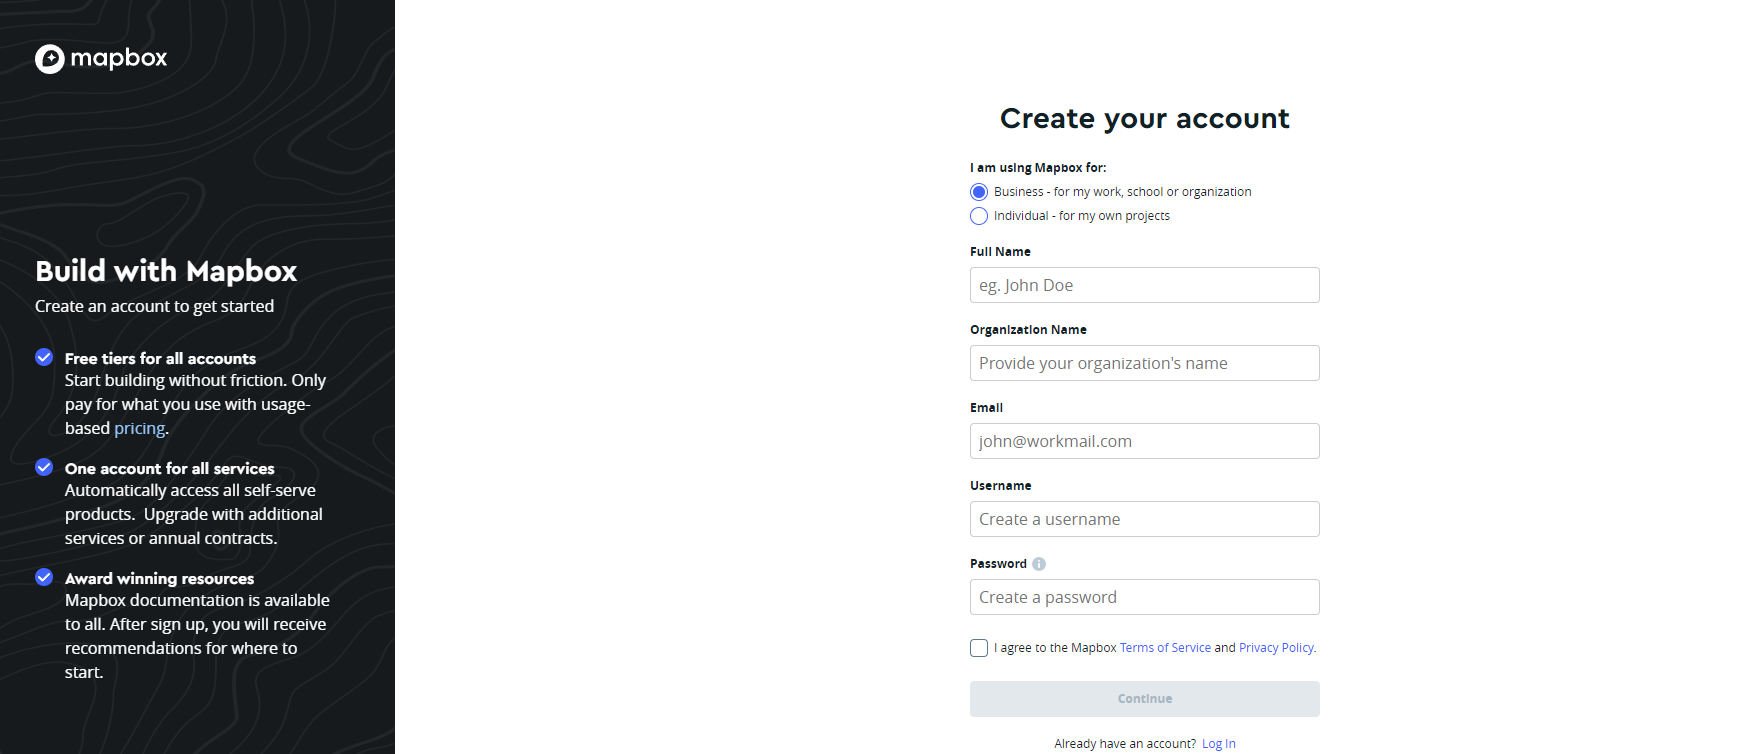1739x754 pixels.
Task: Follow the Log in link
Action: [x=1218, y=744]
